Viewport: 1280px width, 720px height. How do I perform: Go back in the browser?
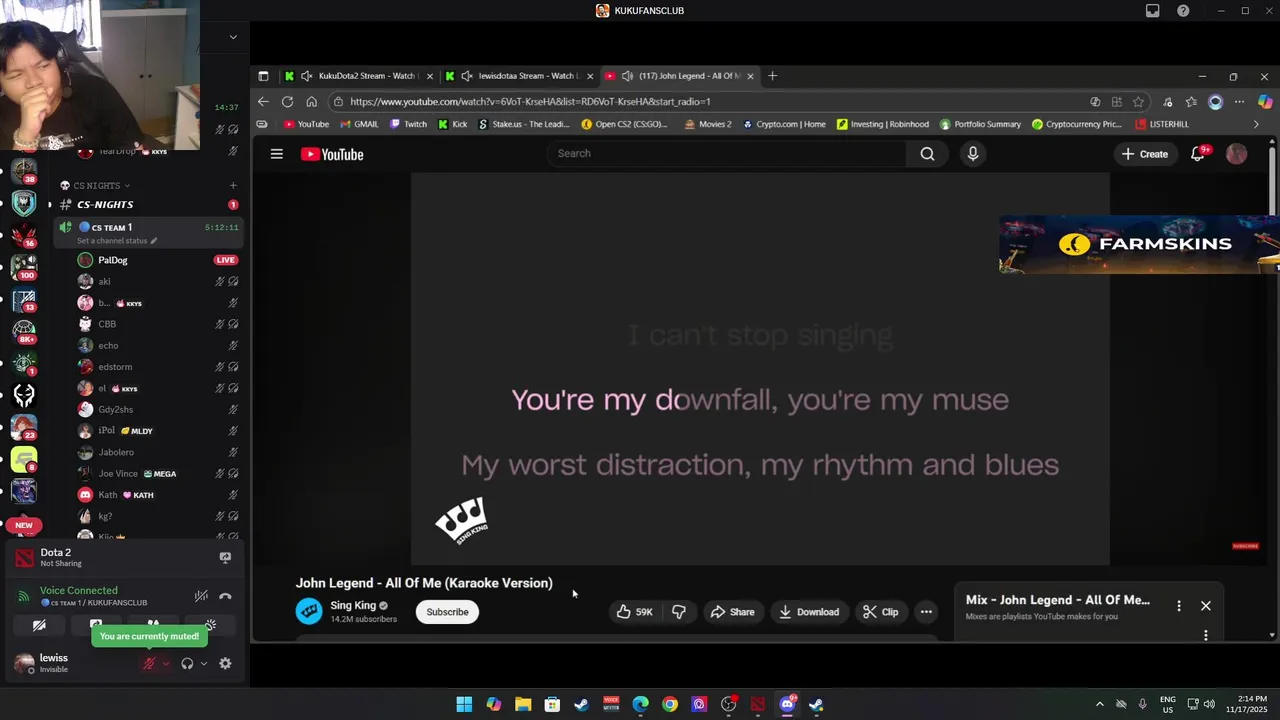pos(263,101)
